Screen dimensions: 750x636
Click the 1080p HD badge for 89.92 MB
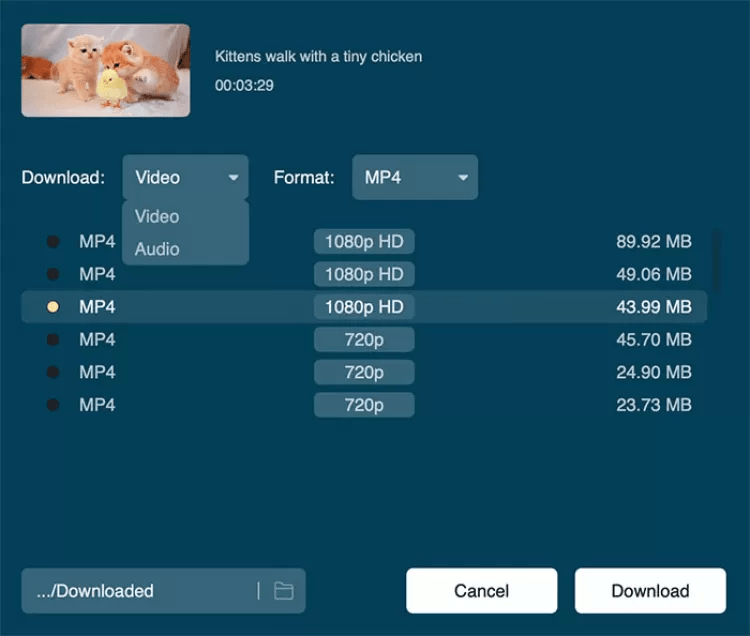point(364,241)
